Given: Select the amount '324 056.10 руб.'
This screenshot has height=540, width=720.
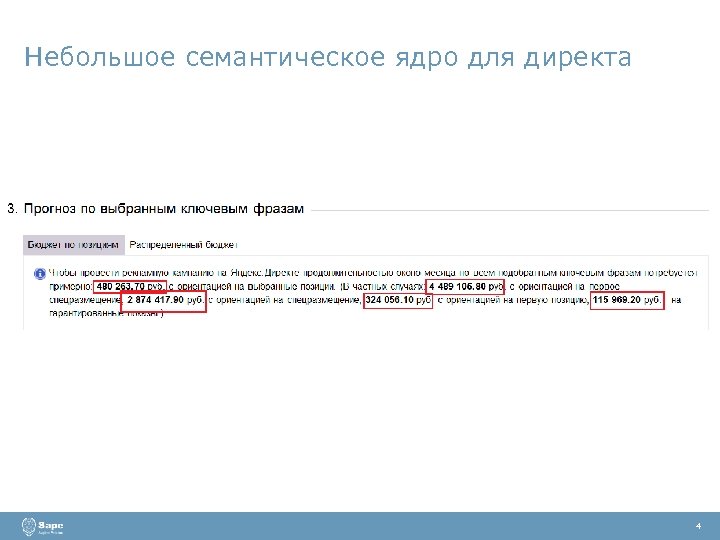Looking at the screenshot, I should click(x=398, y=300).
